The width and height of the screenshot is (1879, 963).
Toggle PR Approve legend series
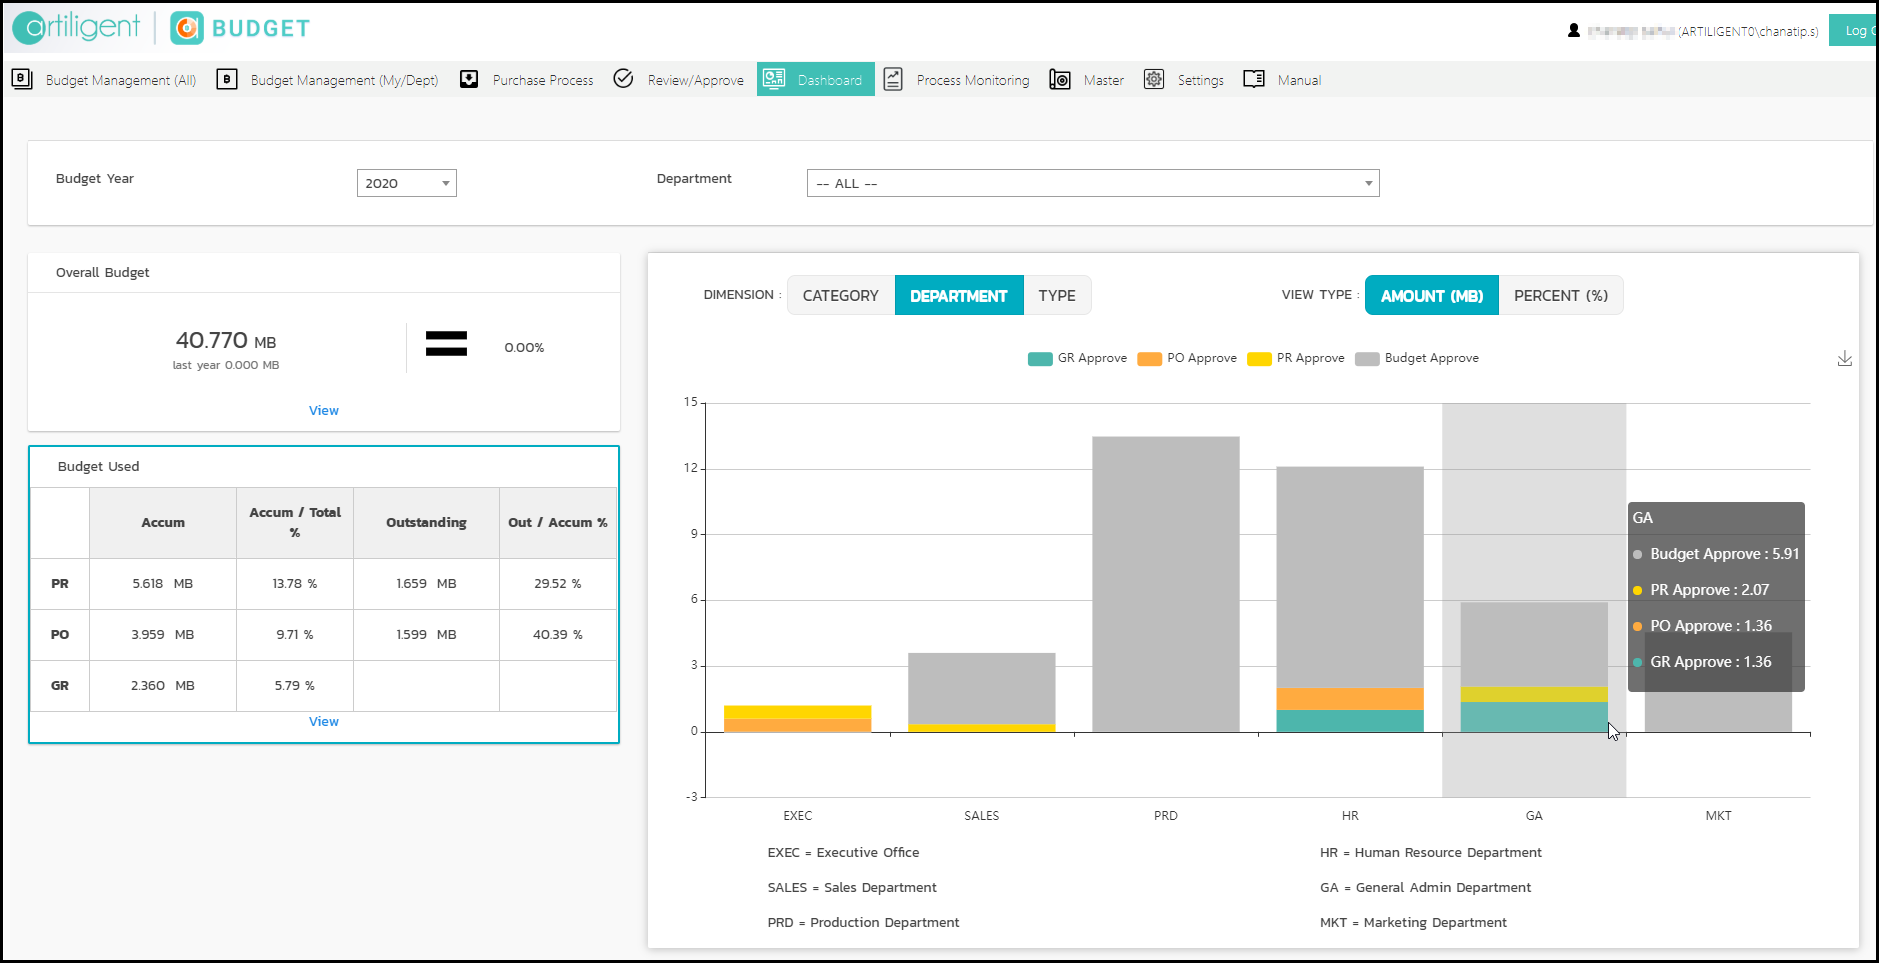click(x=1296, y=358)
